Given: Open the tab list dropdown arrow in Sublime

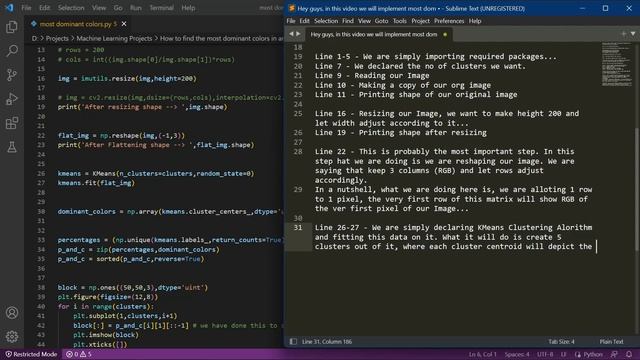Looking at the screenshot, I should 633,34.
